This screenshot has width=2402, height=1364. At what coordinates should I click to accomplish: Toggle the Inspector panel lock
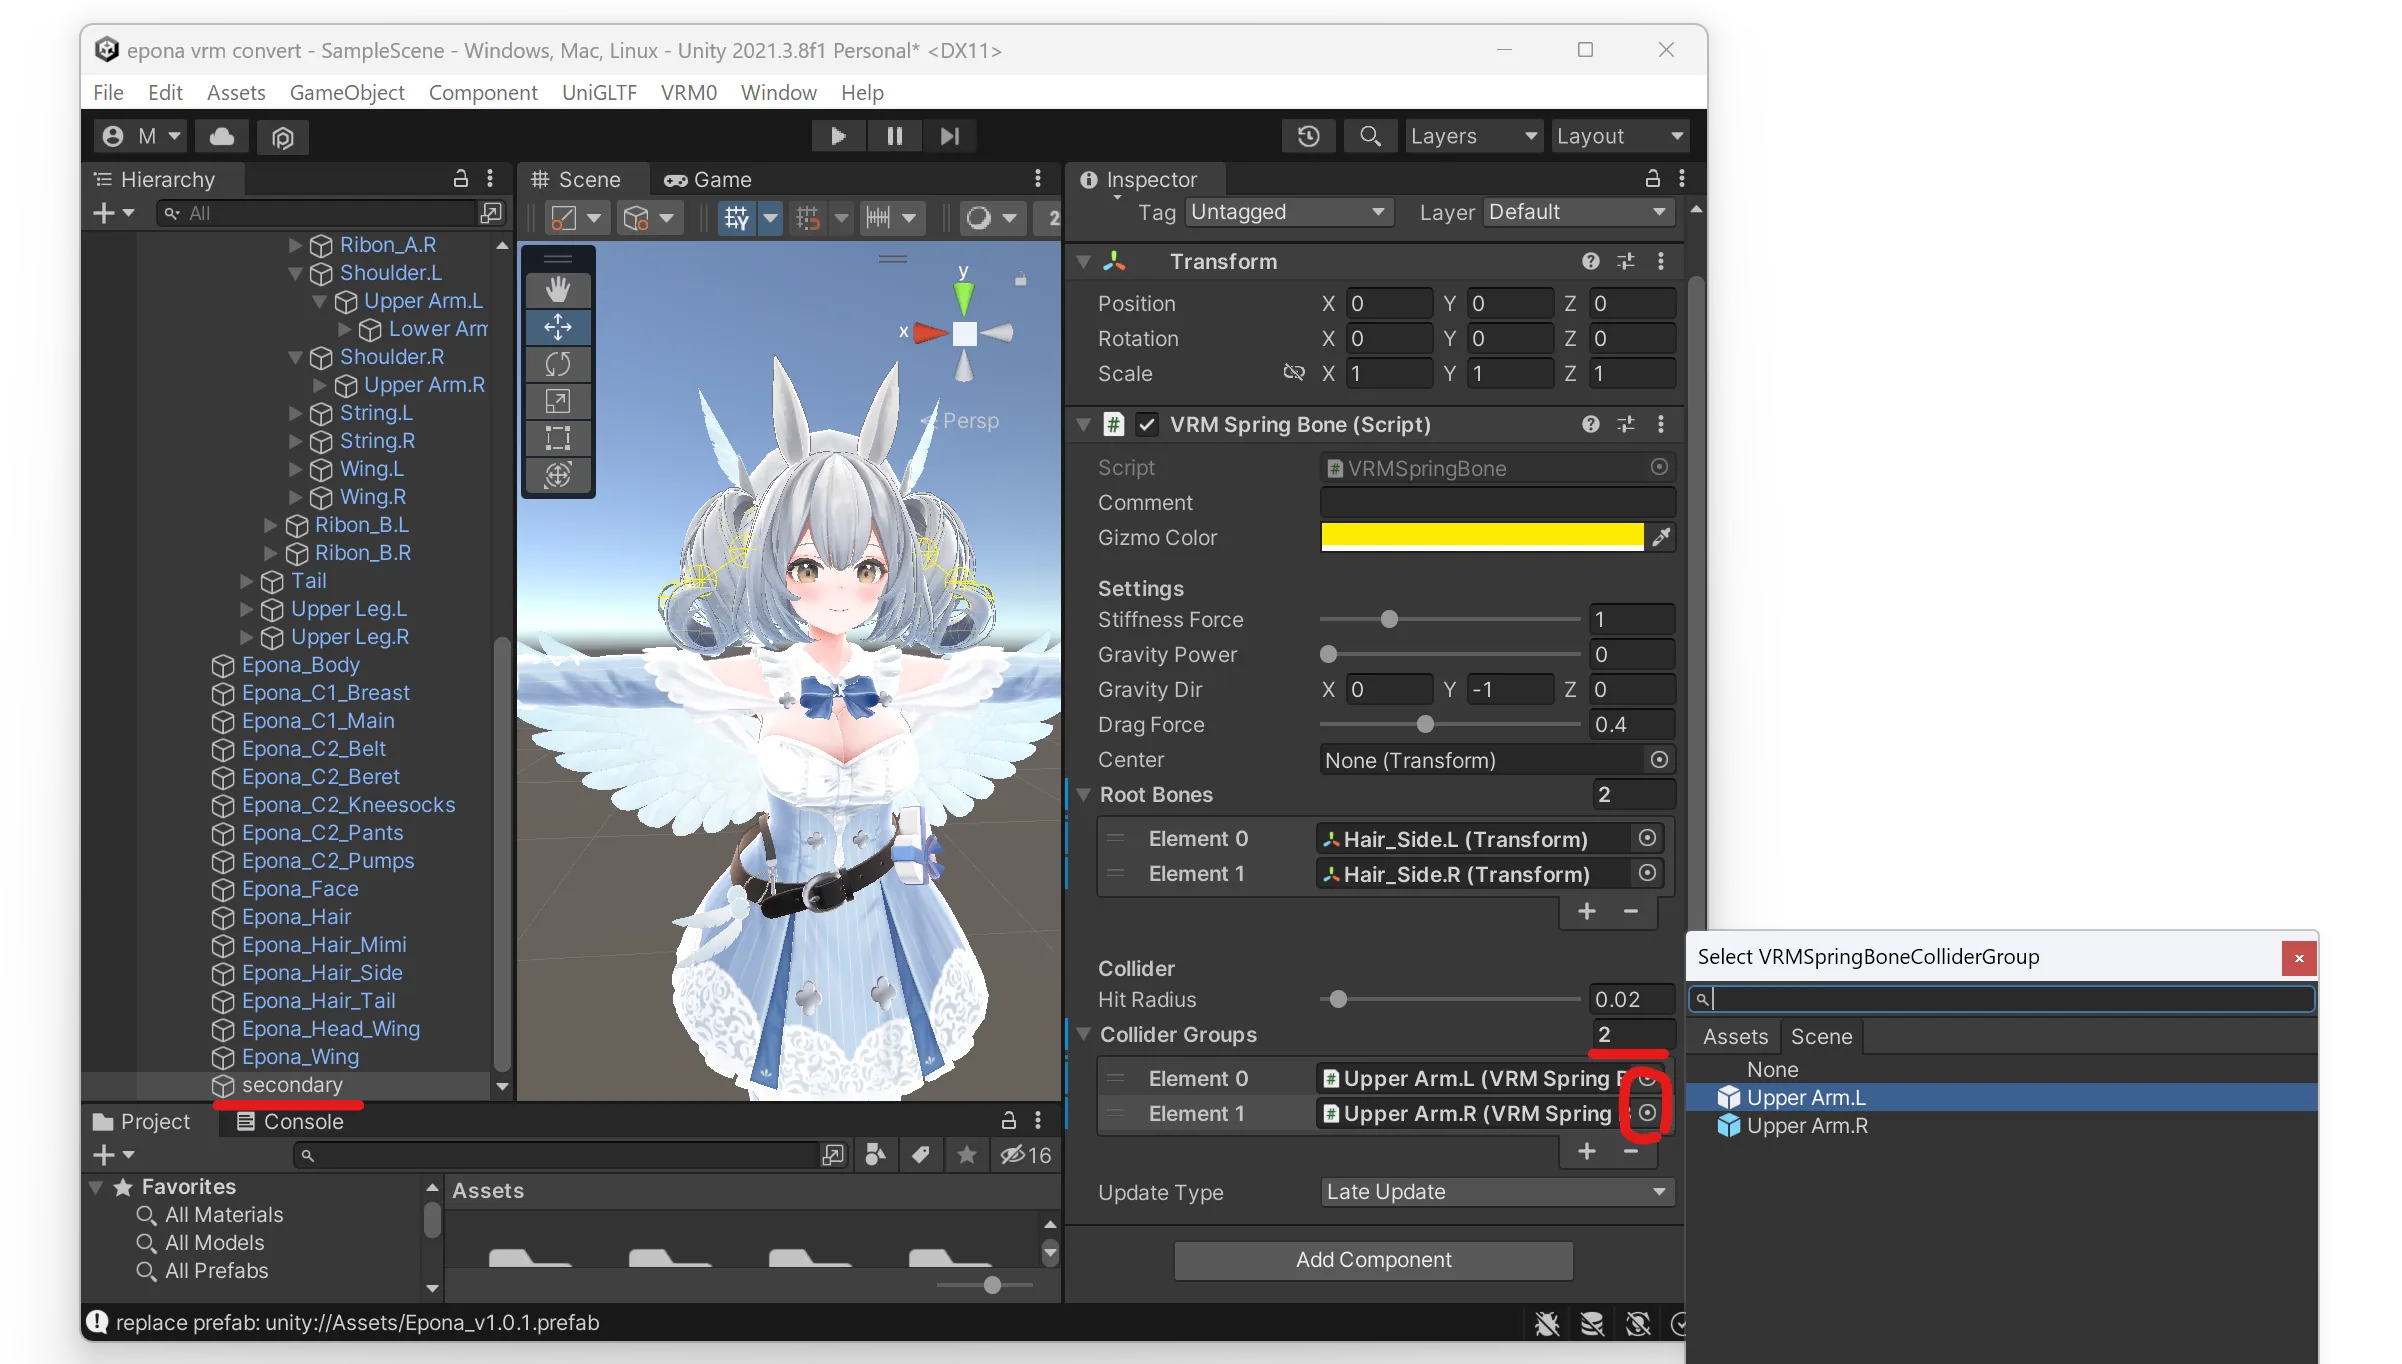(x=1653, y=179)
